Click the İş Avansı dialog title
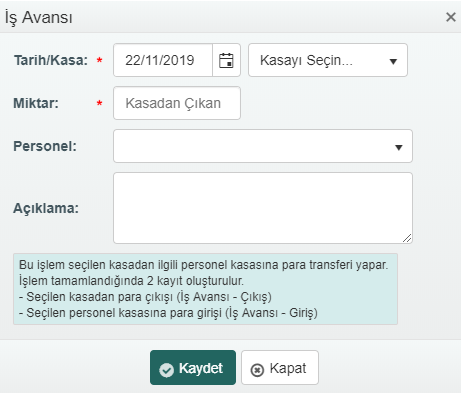This screenshot has height=393, width=461. pos(39,17)
